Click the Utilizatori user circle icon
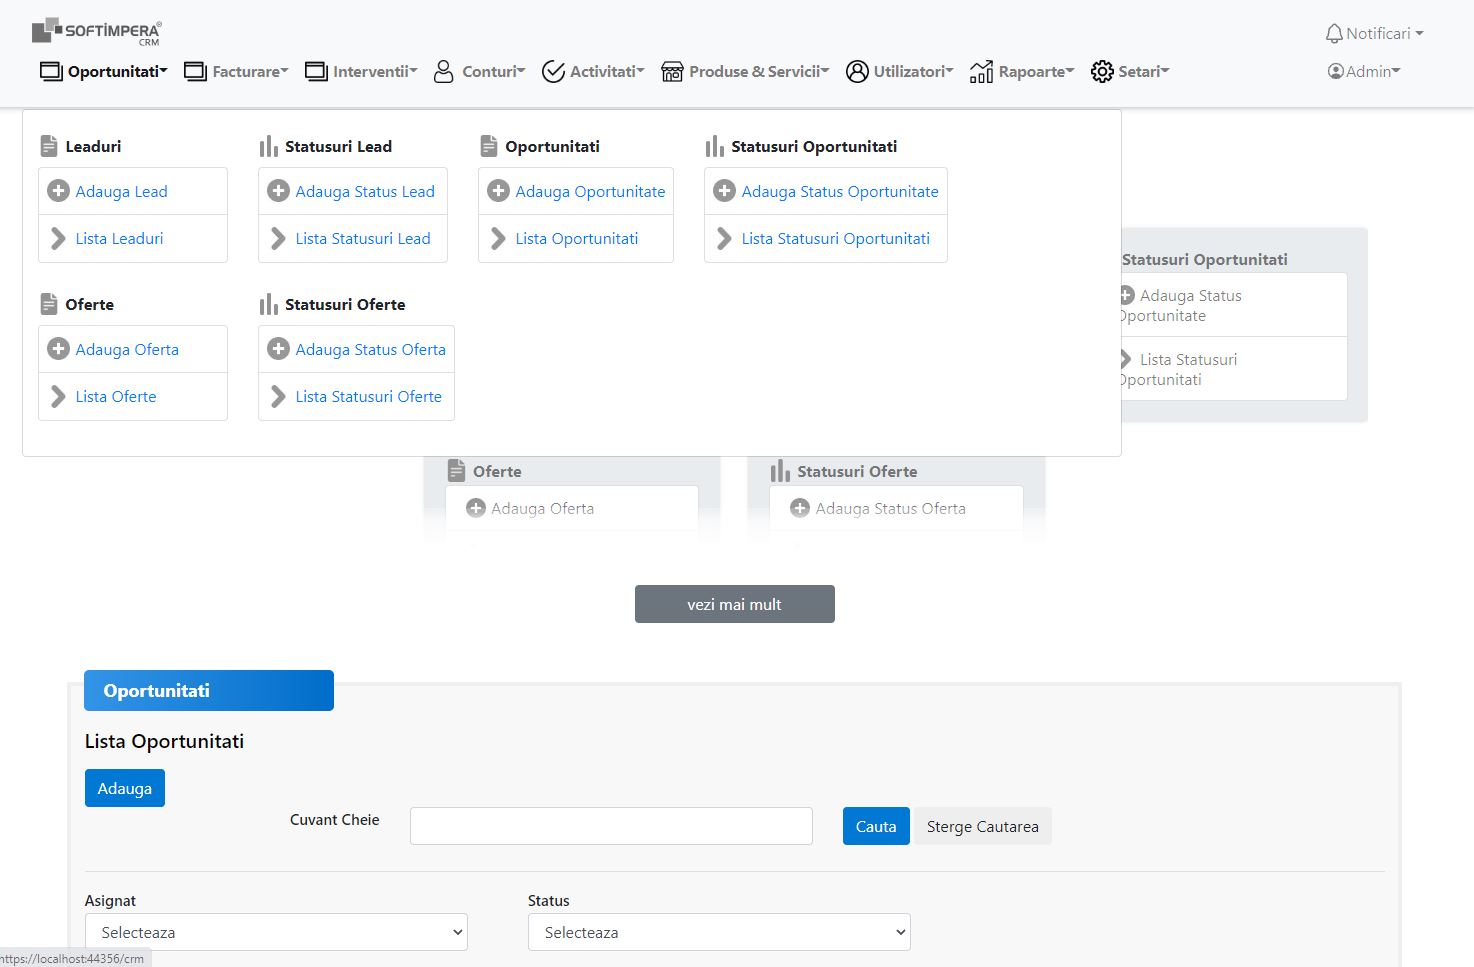The width and height of the screenshot is (1474, 967). (x=857, y=71)
